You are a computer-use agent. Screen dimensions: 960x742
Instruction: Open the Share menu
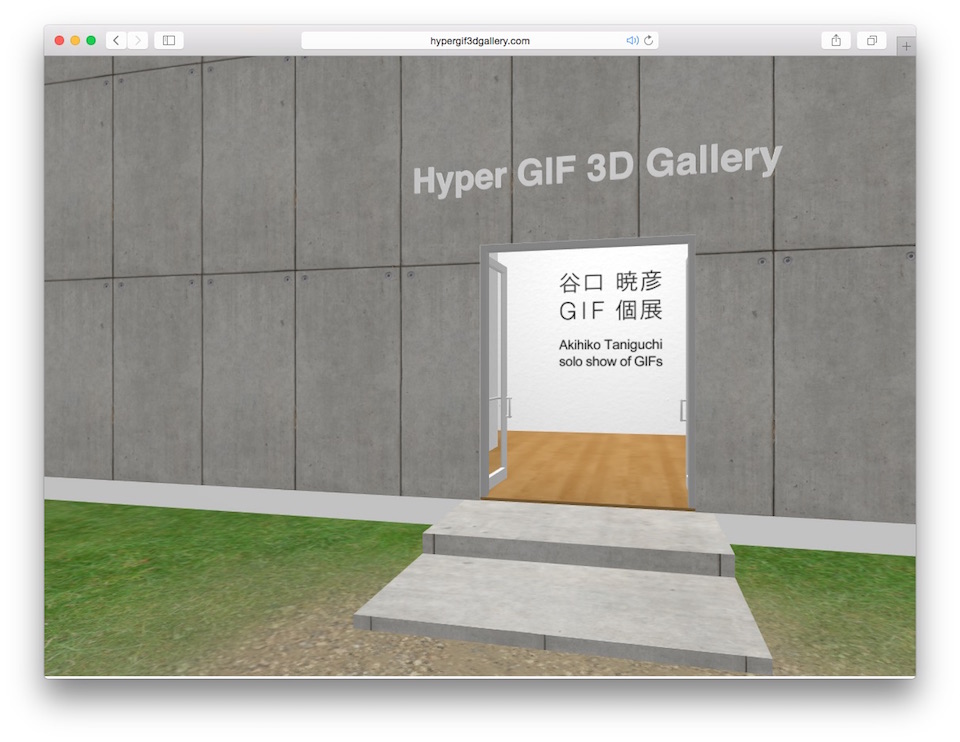click(835, 41)
